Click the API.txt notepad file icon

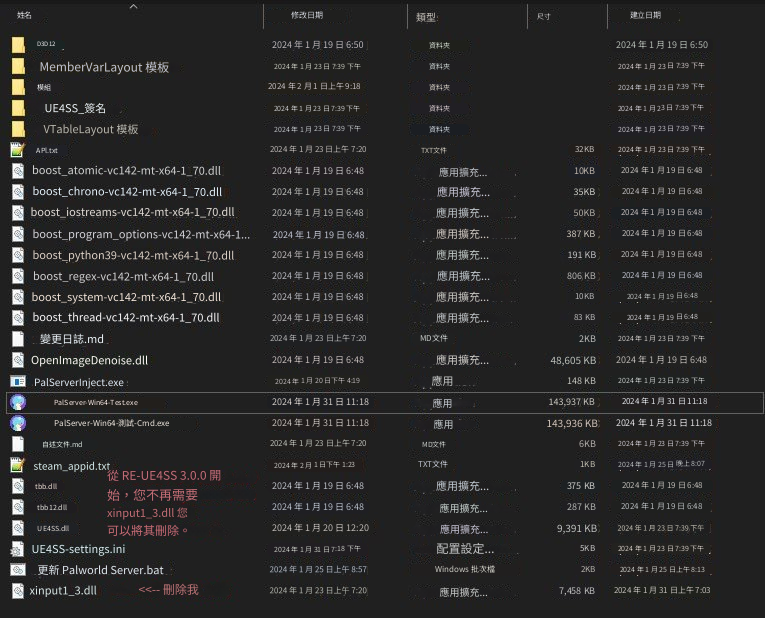click(x=18, y=150)
